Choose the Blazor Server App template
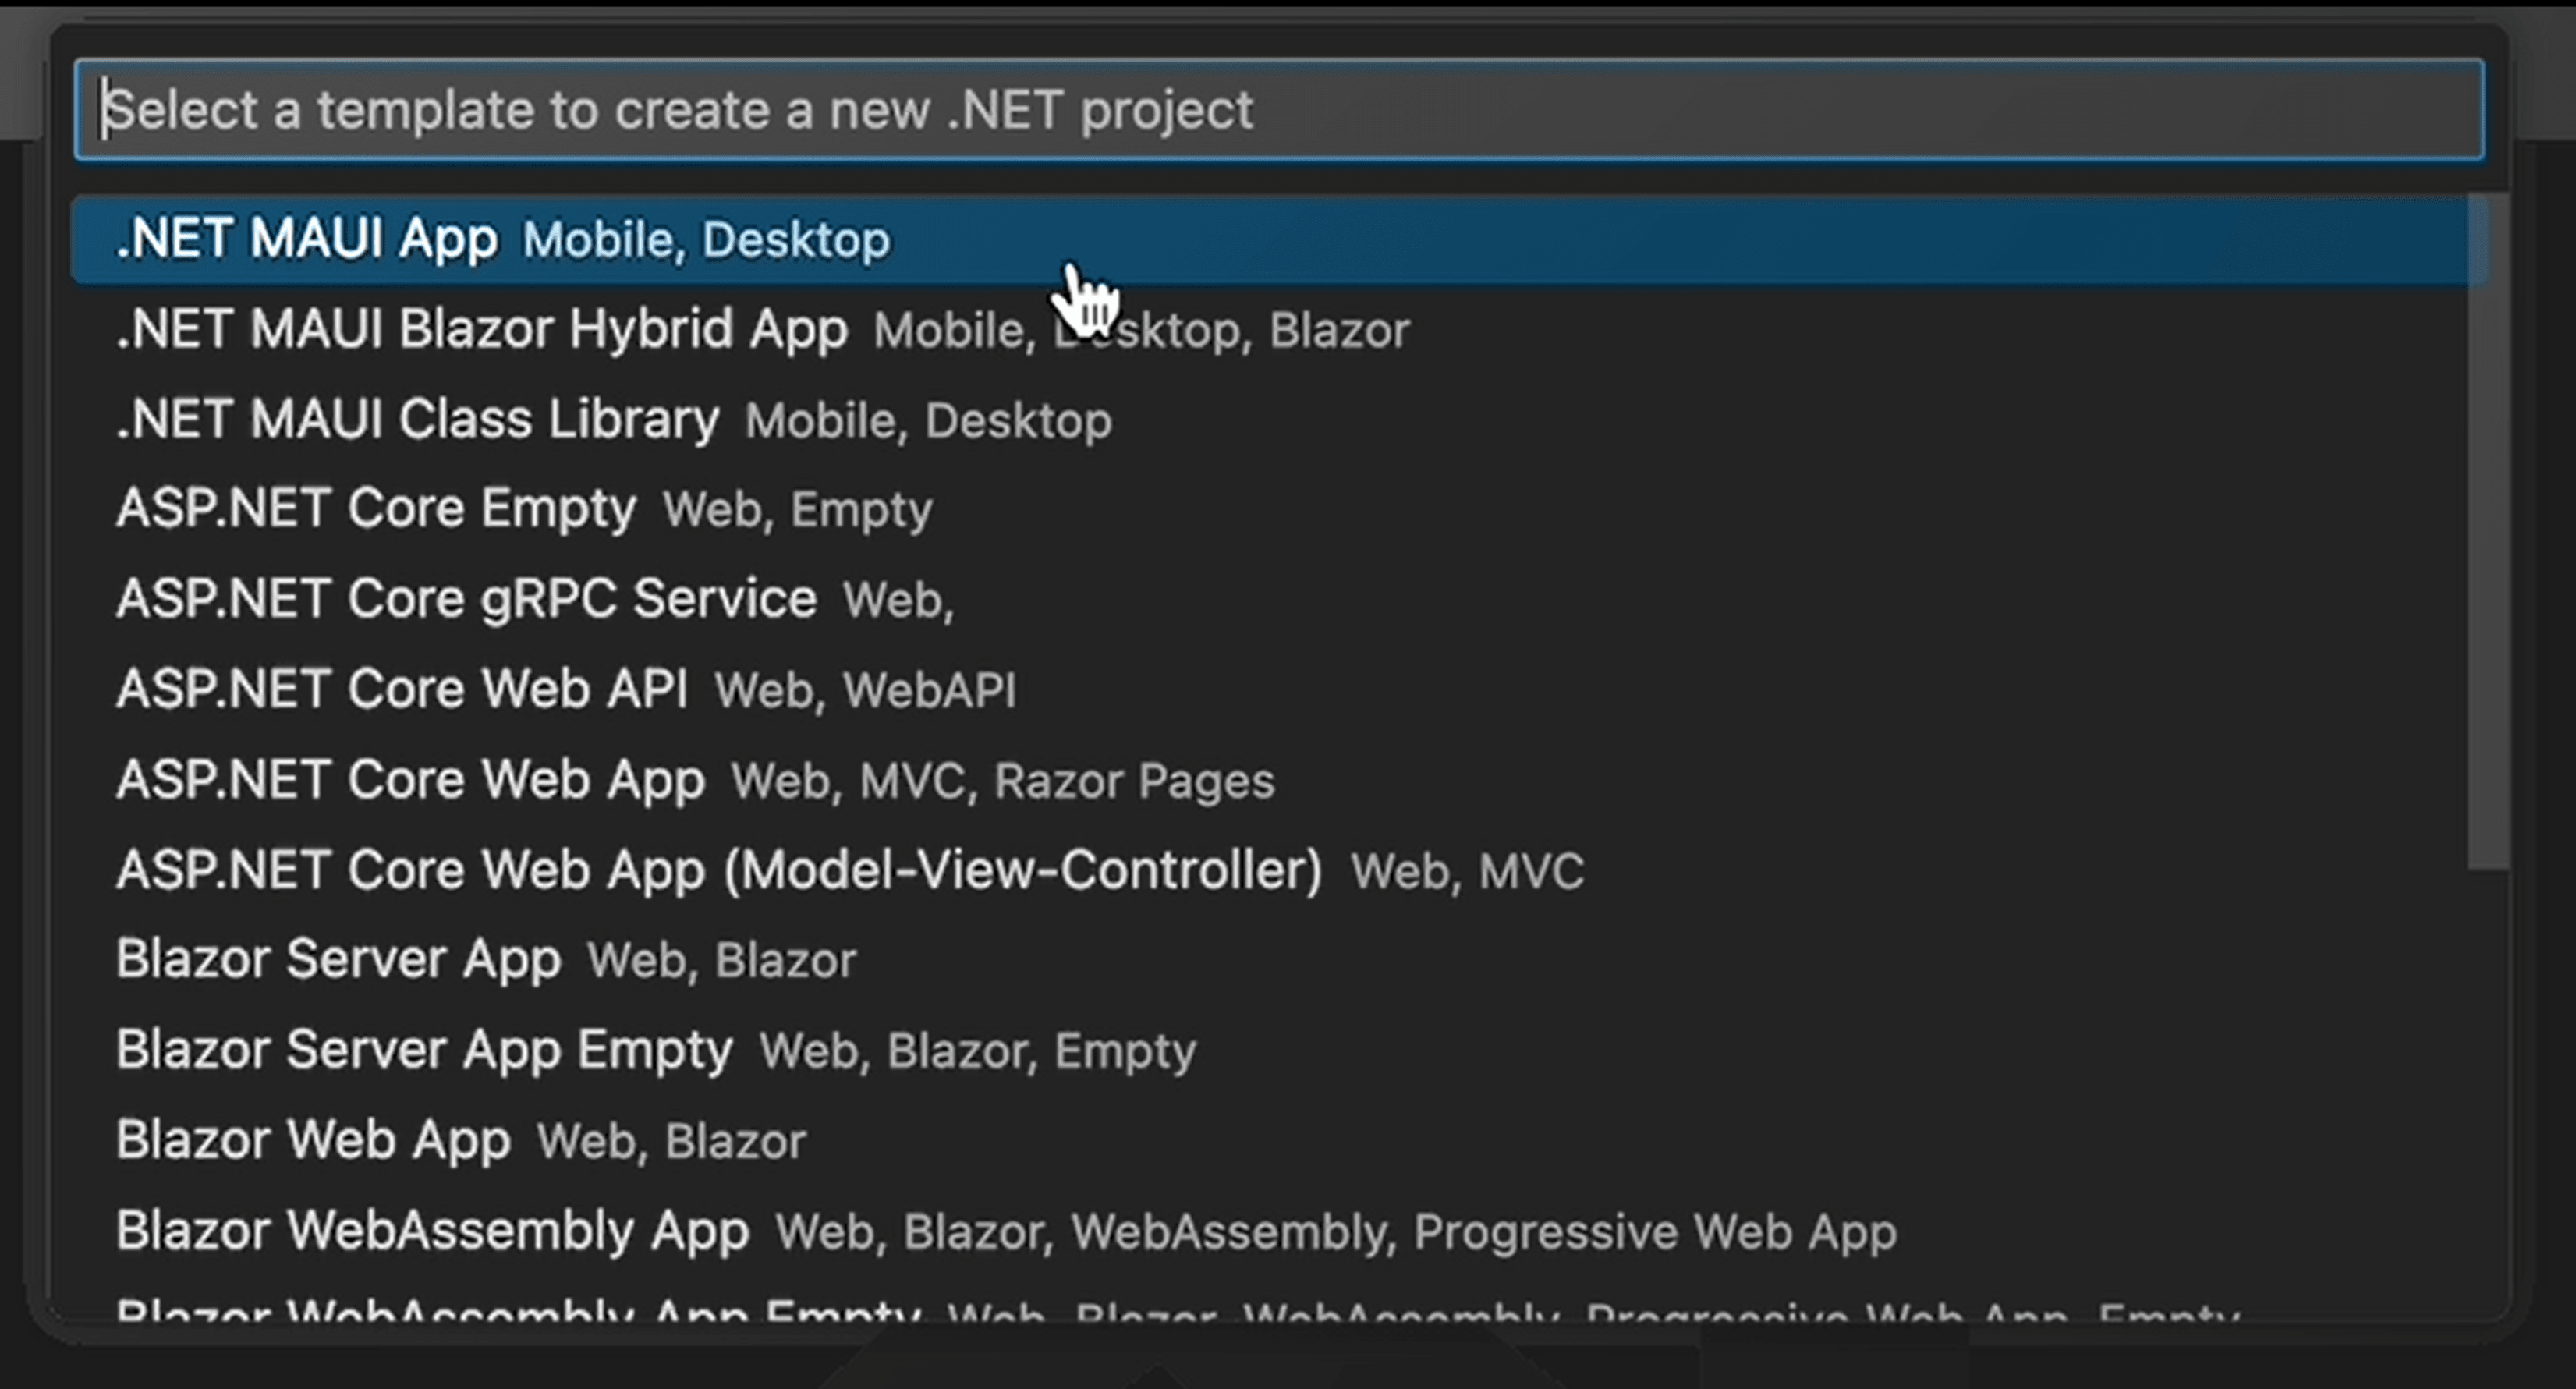2576x1389 pixels. 1279,960
